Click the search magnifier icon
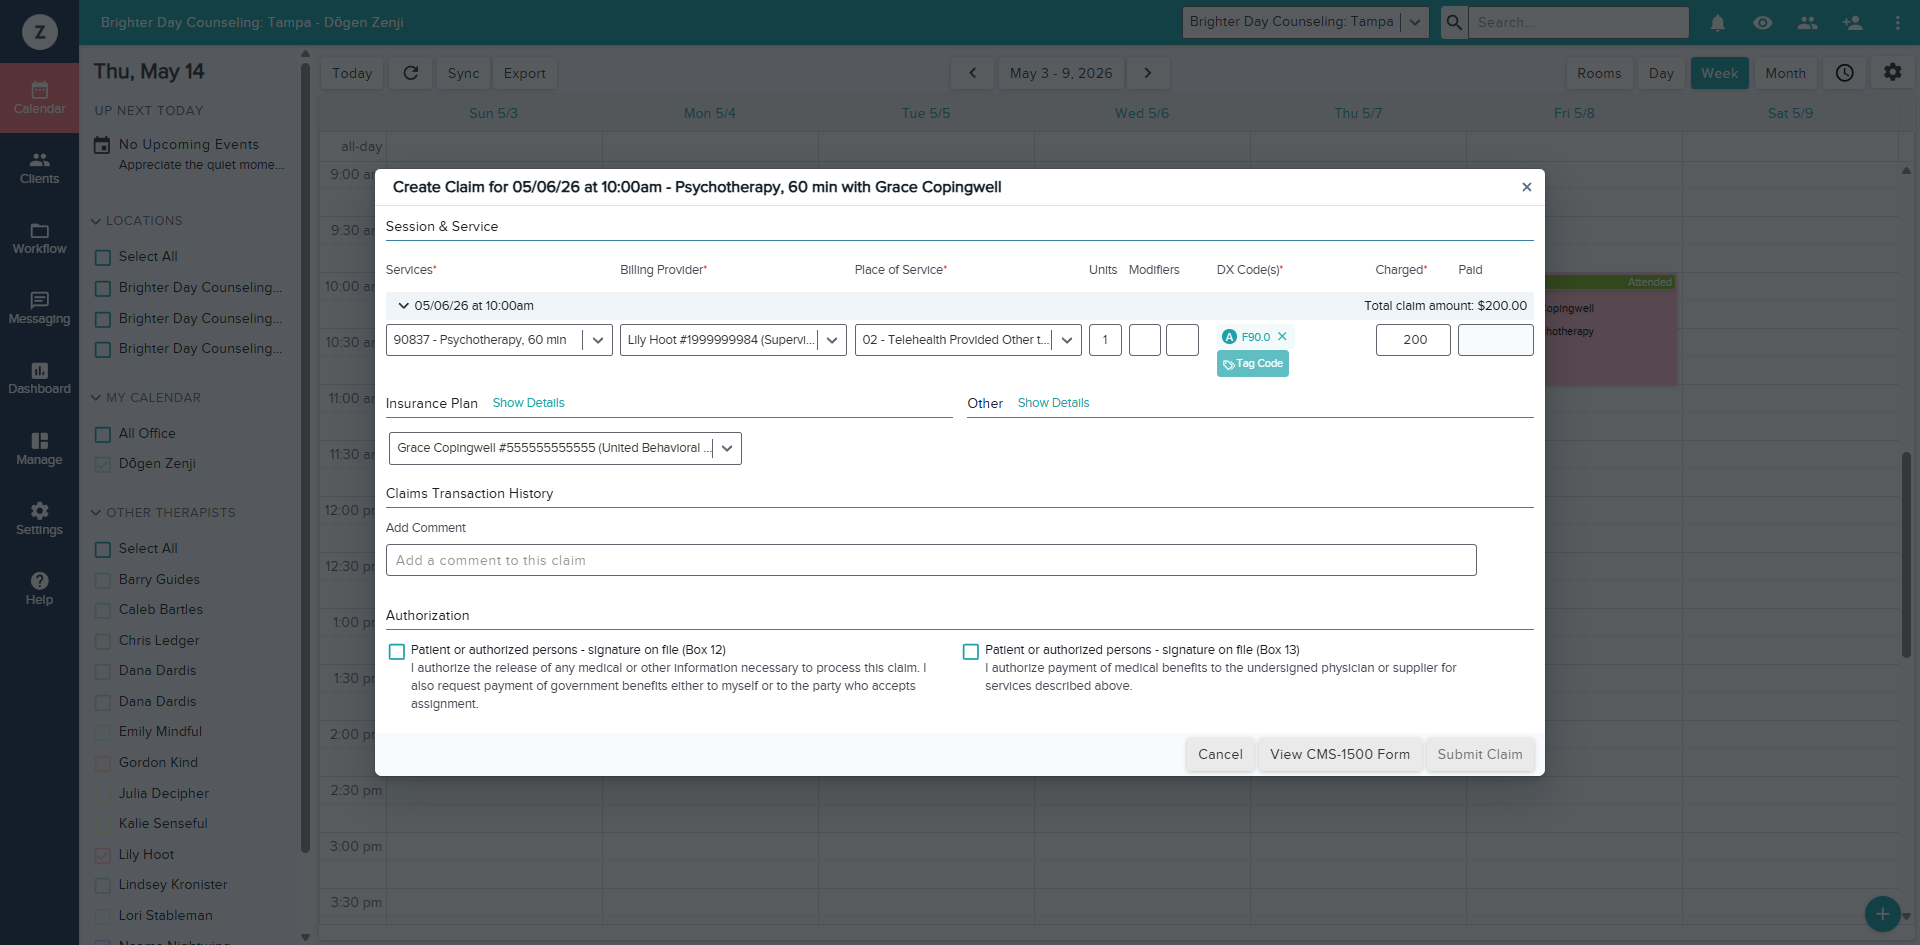 (x=1454, y=22)
